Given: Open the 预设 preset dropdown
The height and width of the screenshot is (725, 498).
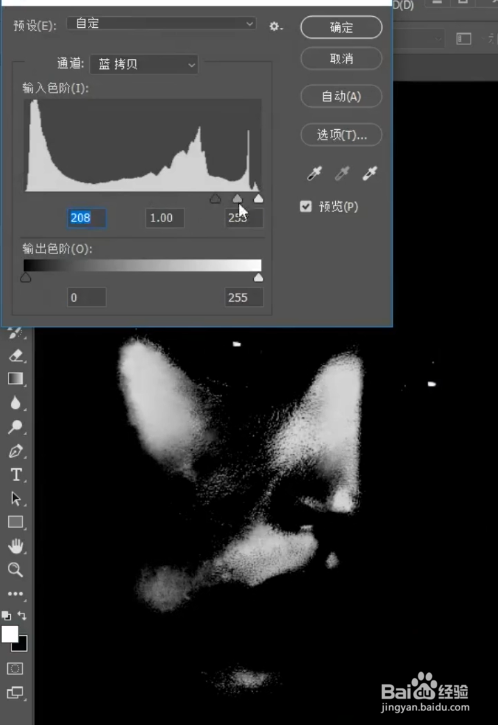Looking at the screenshot, I should click(x=161, y=24).
